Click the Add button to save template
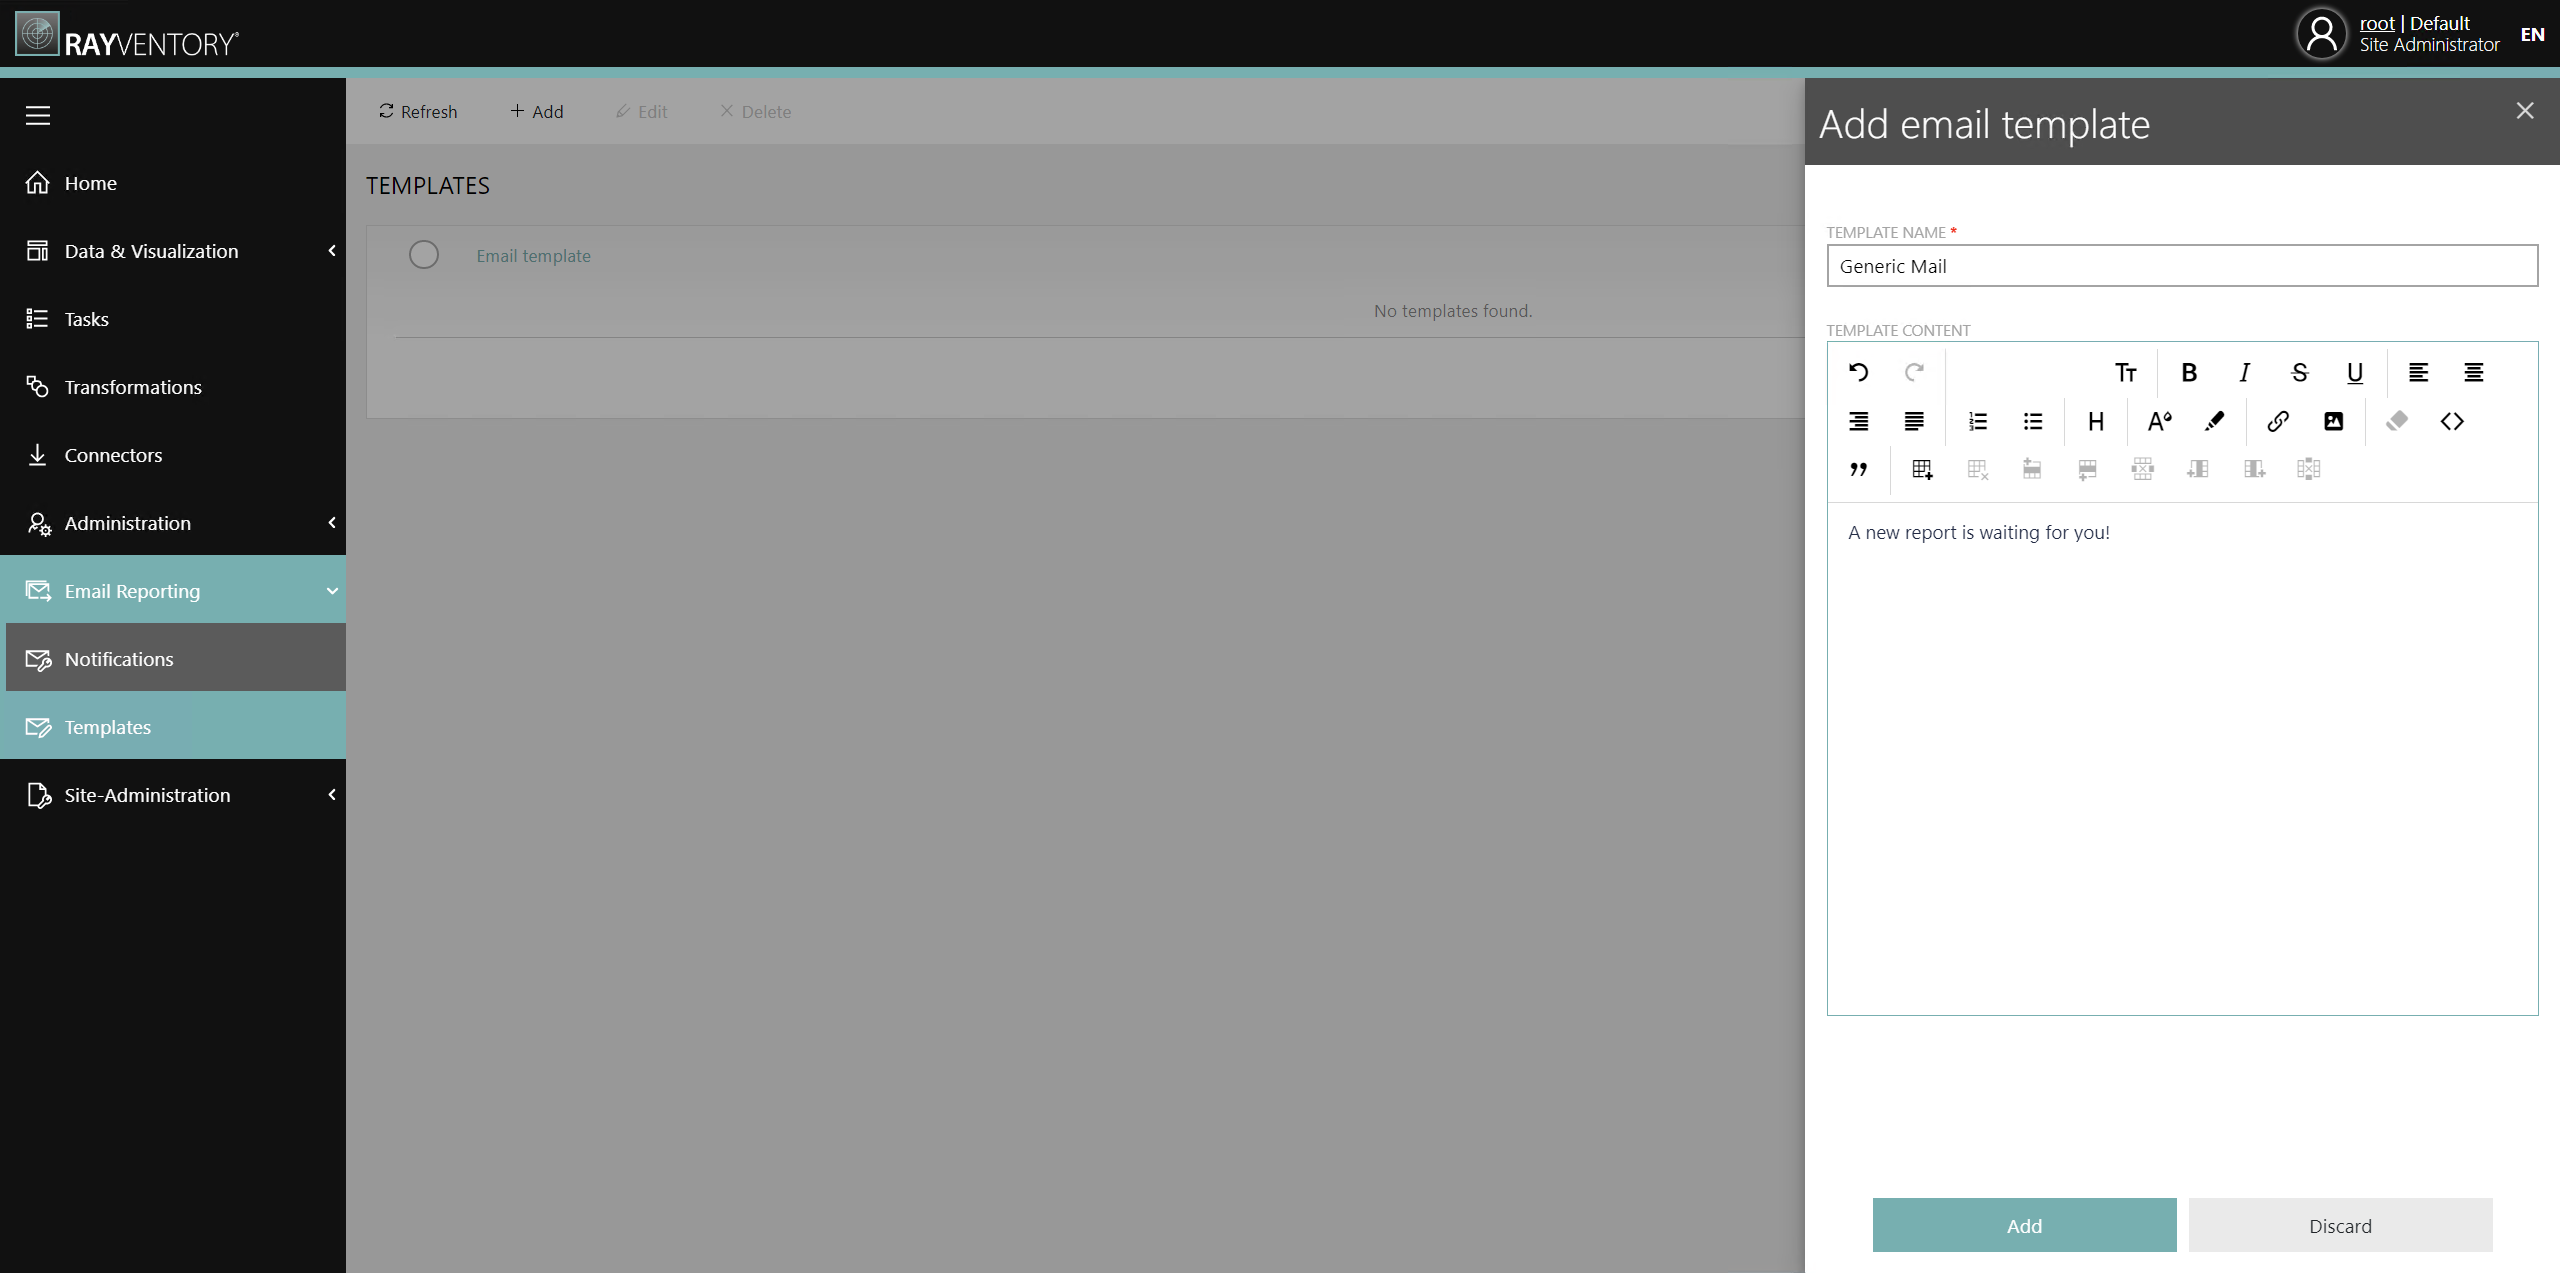 [x=2023, y=1224]
